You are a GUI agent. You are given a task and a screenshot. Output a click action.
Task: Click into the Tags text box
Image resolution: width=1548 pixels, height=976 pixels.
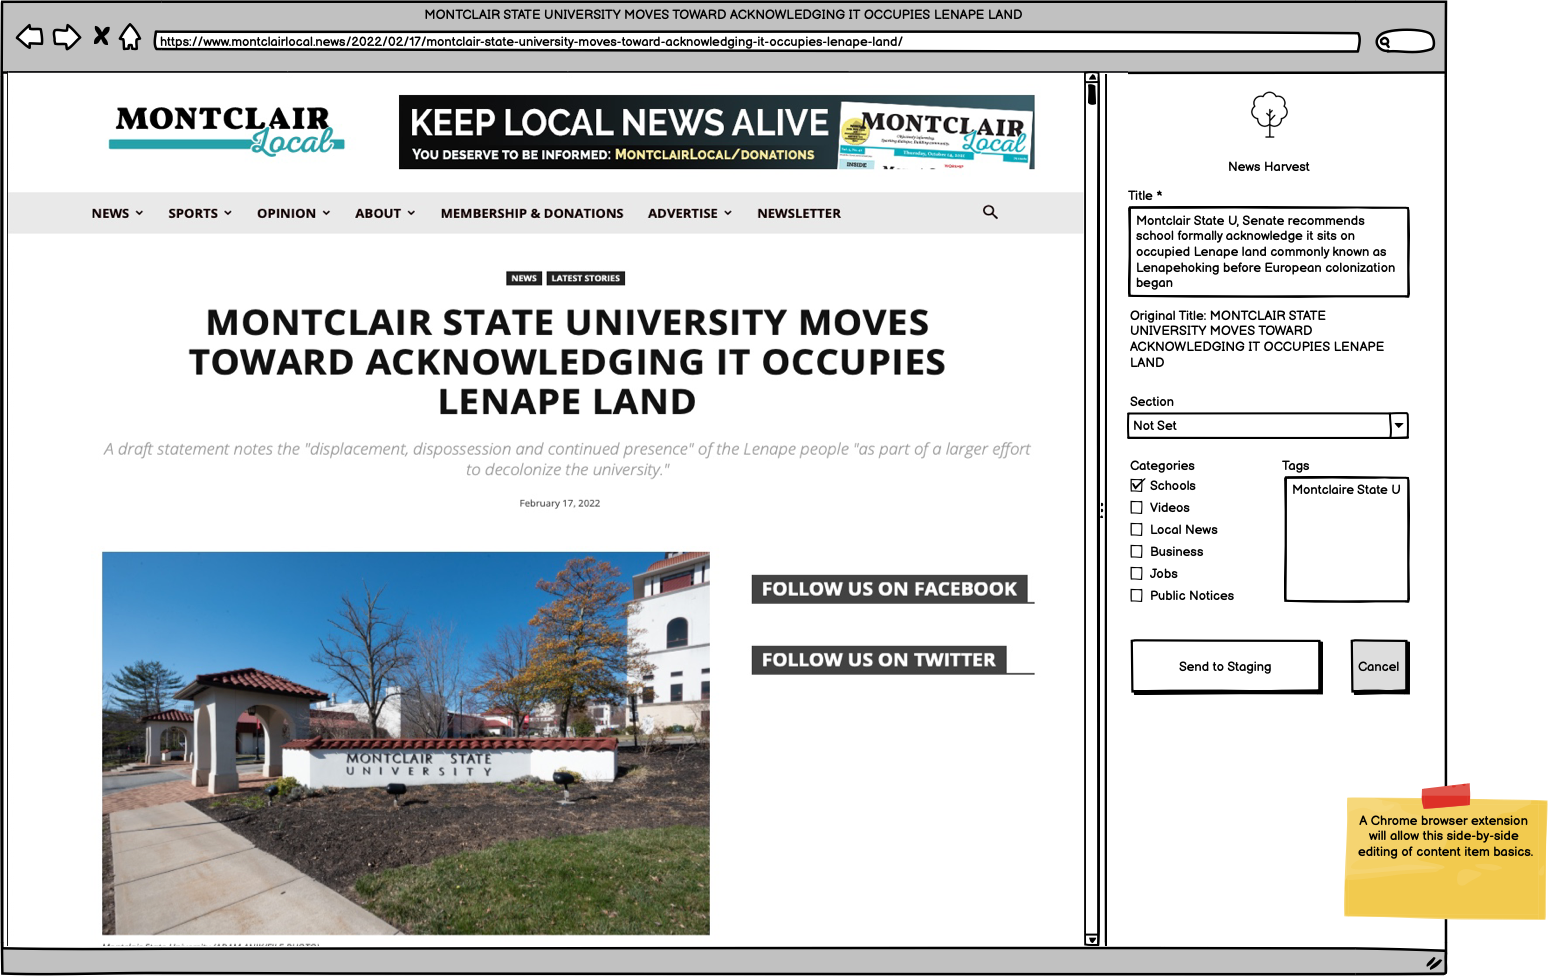[x=1346, y=545]
